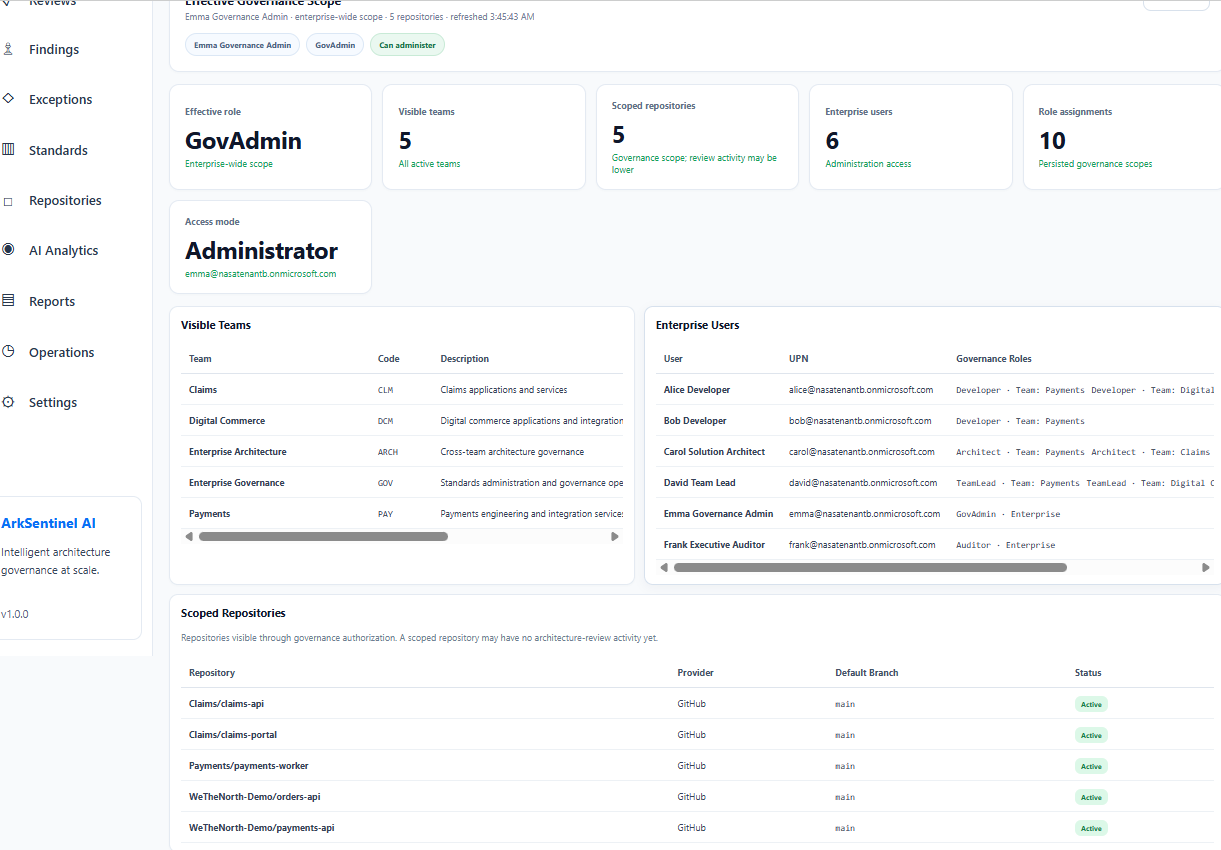Viewport: 1221px width, 850px height.
Task: Select the Claims team row
Action: pyautogui.click(x=402, y=390)
